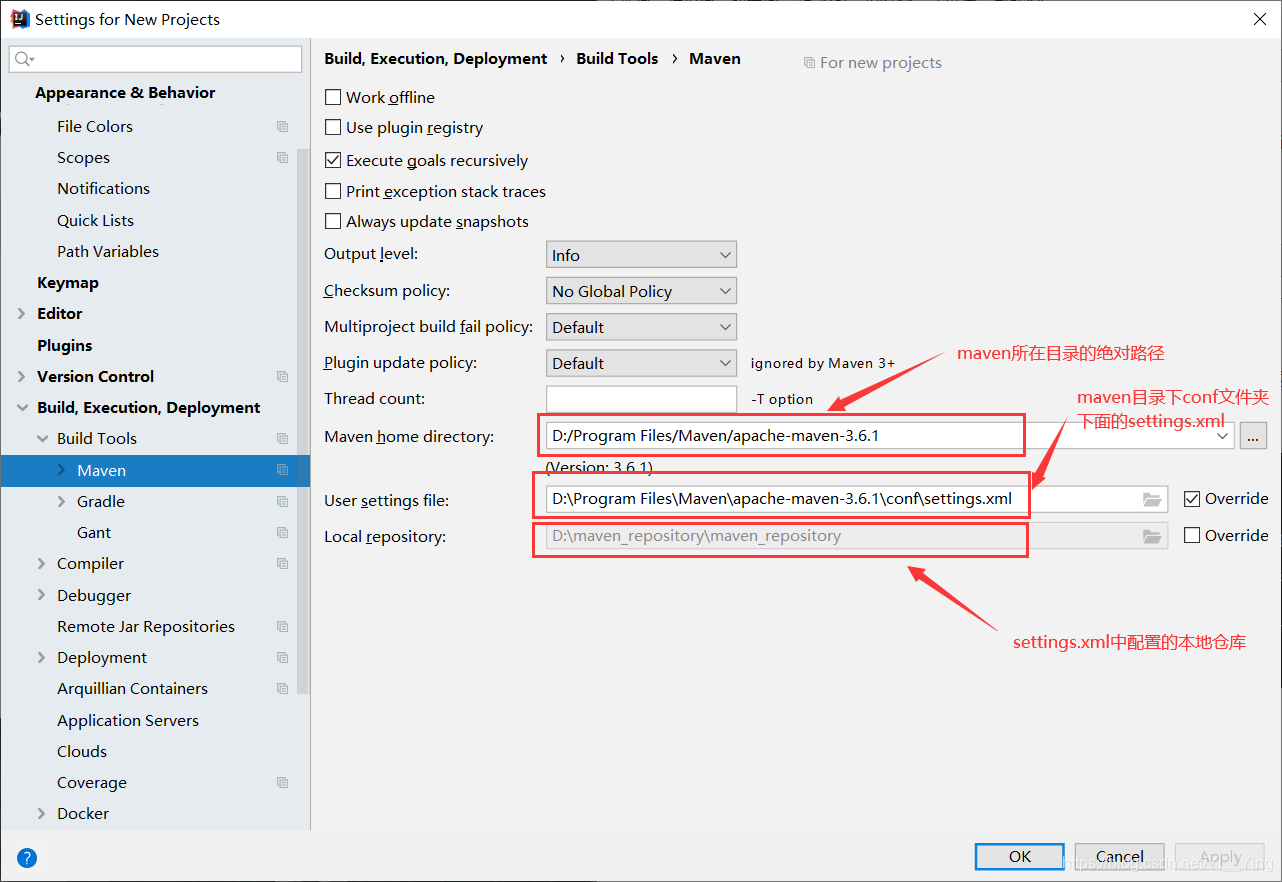Screen dimensions: 1282x882
Task: Enable Use plugin registry checkbox
Action: click(x=333, y=127)
